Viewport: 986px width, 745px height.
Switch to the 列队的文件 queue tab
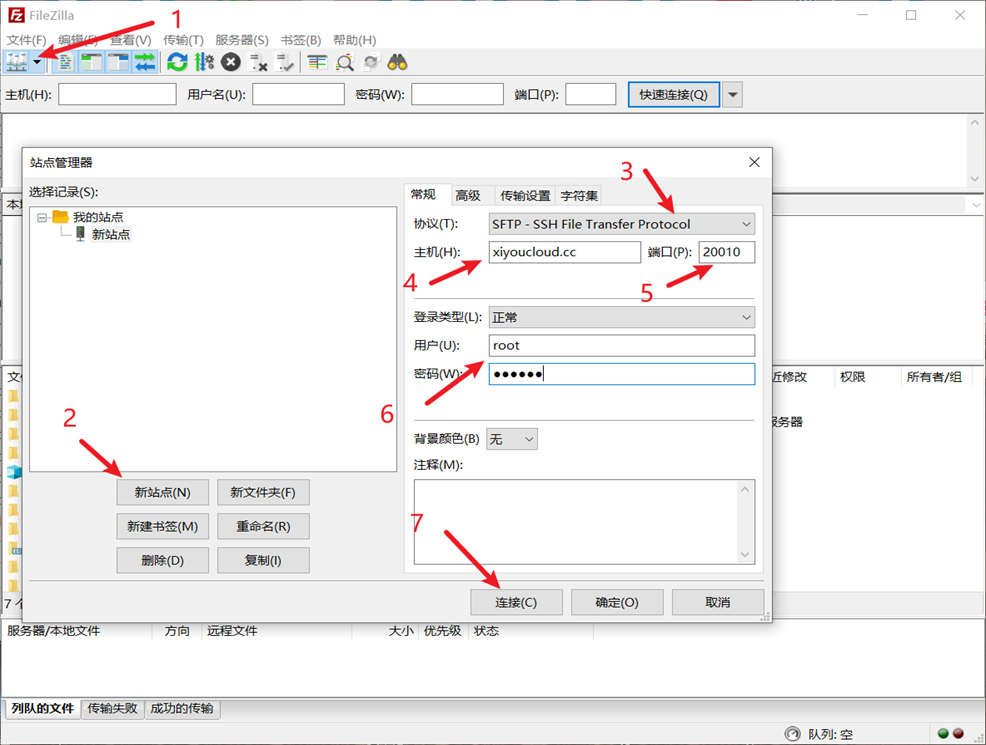43,709
